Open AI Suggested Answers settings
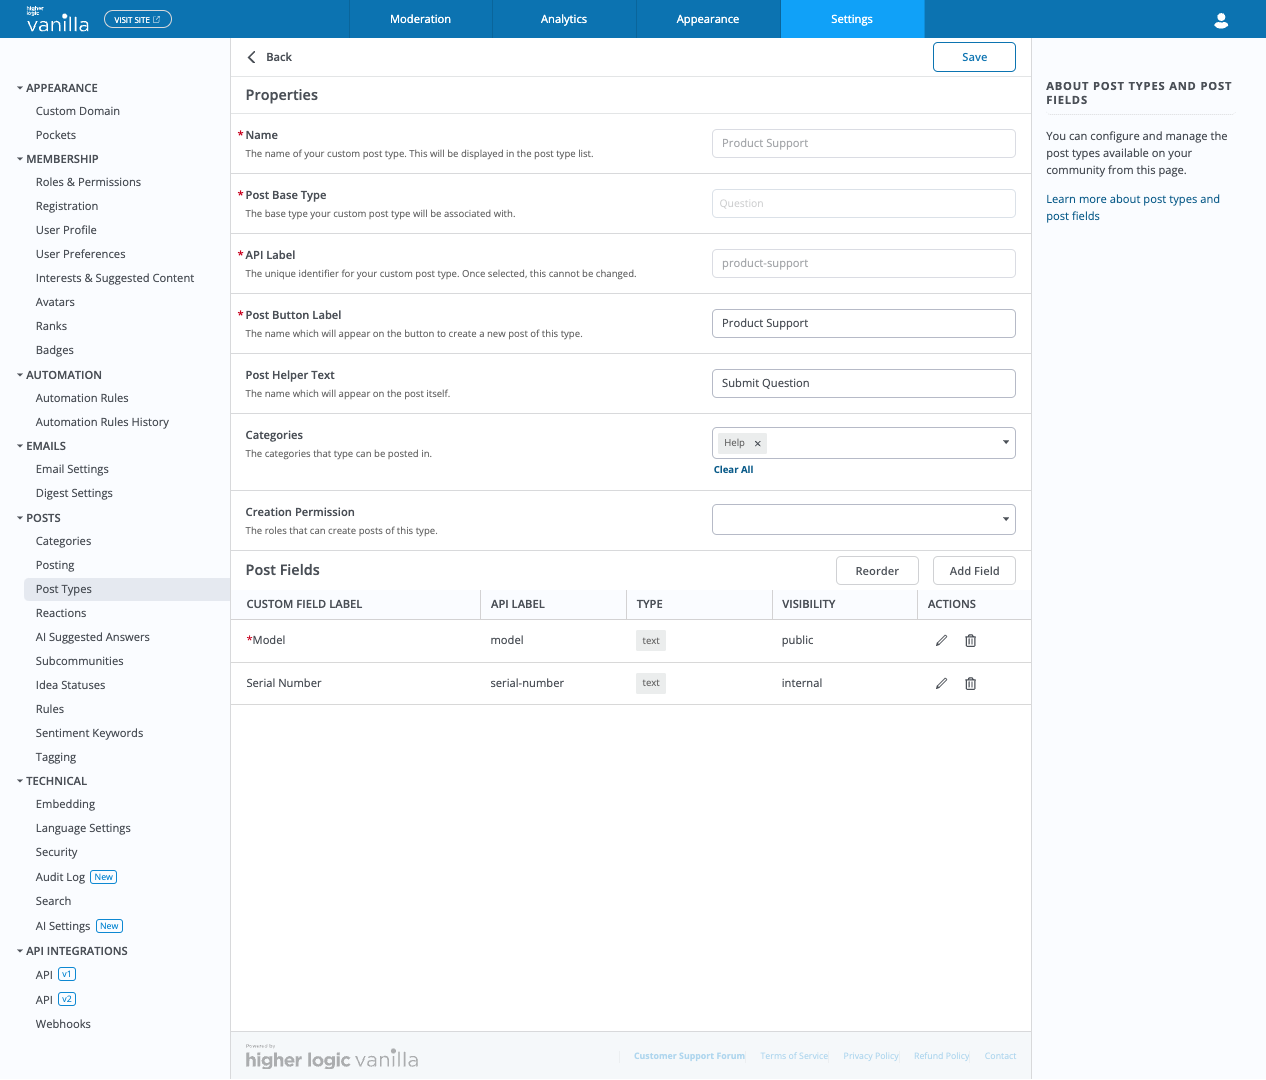 pyautogui.click(x=93, y=637)
